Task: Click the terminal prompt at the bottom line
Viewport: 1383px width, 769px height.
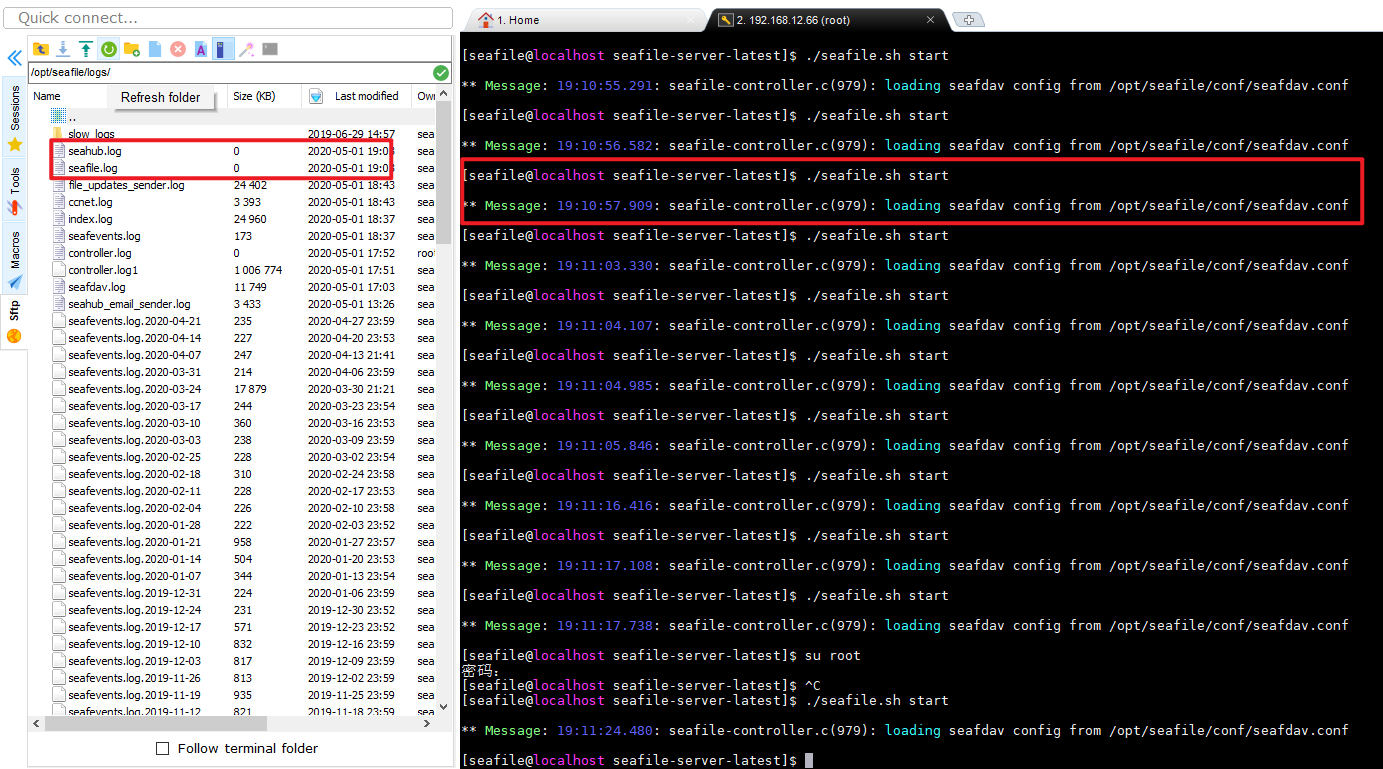Action: [637, 761]
